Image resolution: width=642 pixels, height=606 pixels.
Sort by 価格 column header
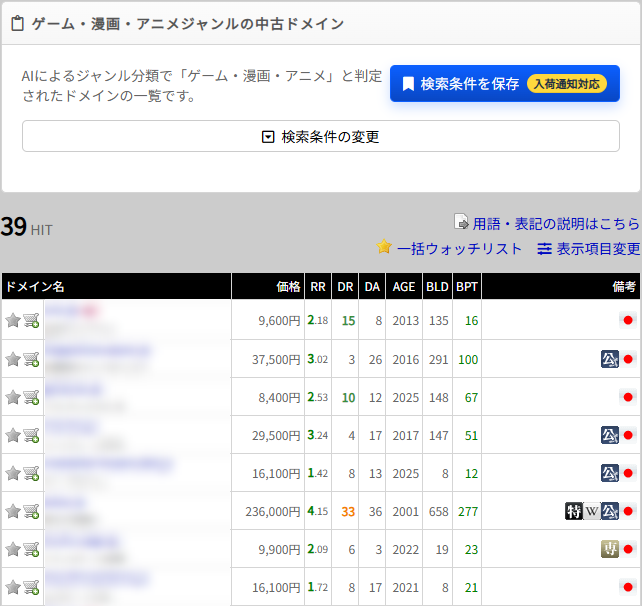click(x=268, y=286)
